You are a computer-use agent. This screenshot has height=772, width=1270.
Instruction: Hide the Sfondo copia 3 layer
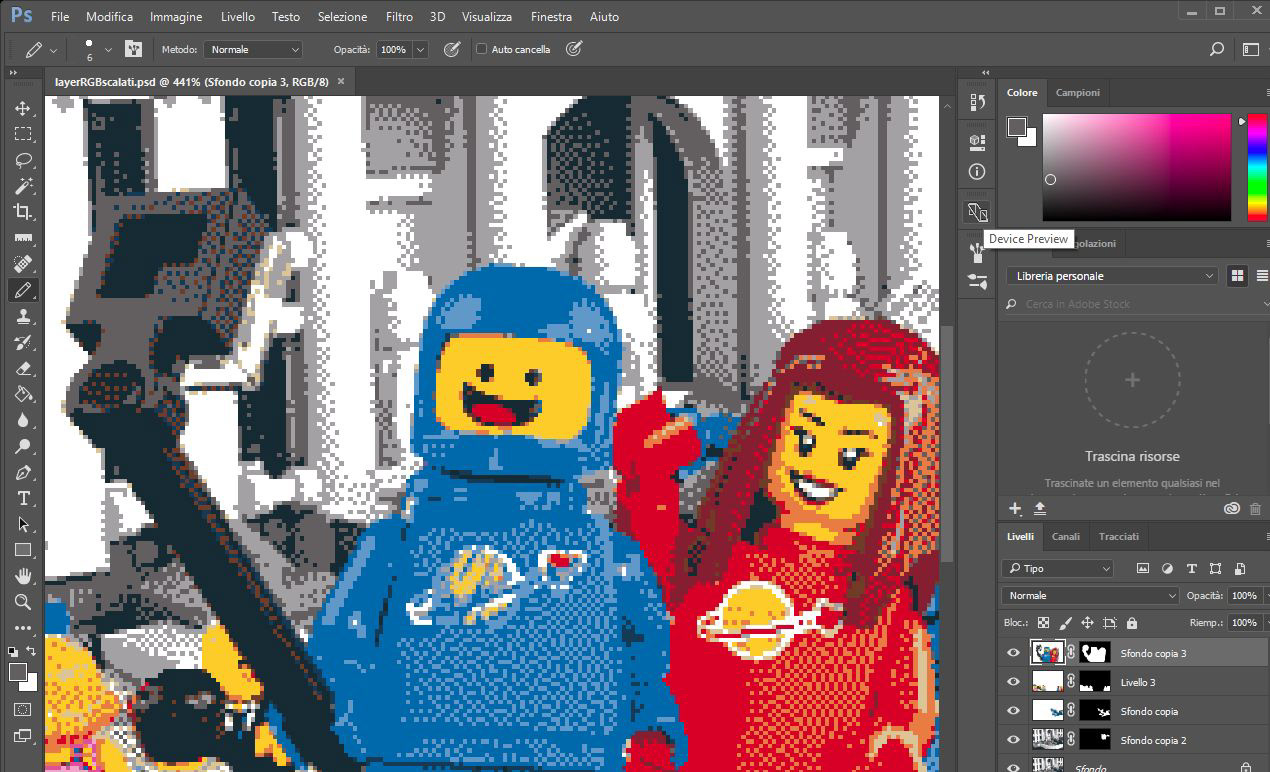coord(1014,653)
